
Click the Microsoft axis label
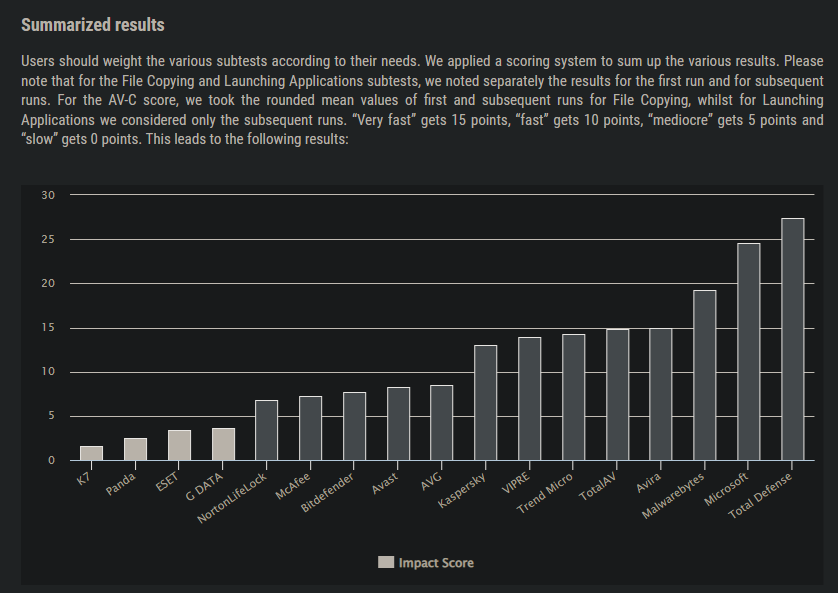[726, 489]
